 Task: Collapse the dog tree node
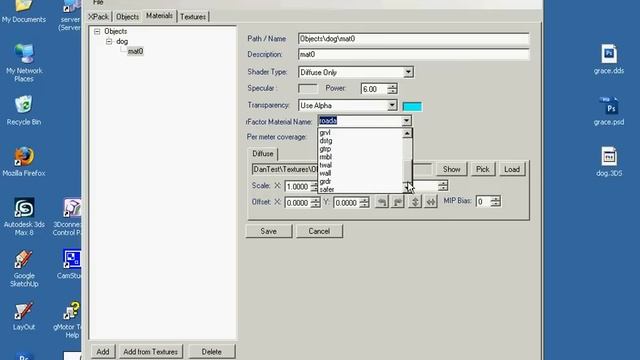pos(109,42)
